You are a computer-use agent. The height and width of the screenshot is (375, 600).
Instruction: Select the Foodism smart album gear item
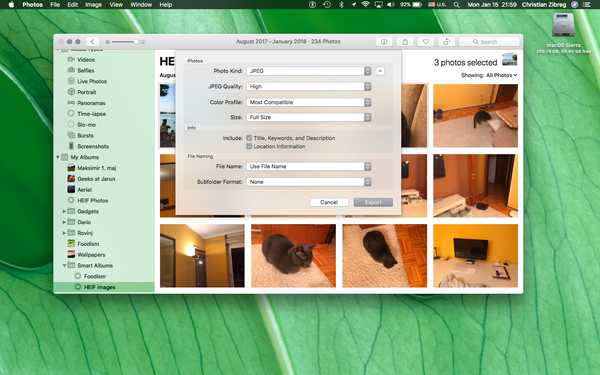click(x=95, y=276)
